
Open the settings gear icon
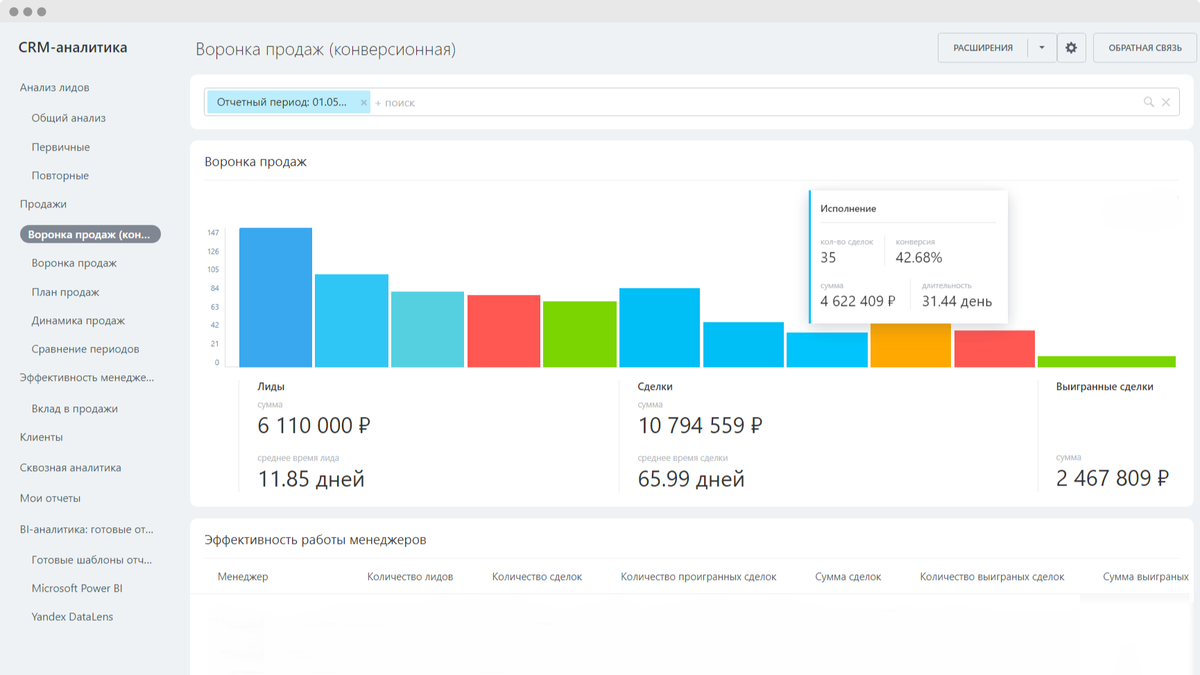(1071, 48)
